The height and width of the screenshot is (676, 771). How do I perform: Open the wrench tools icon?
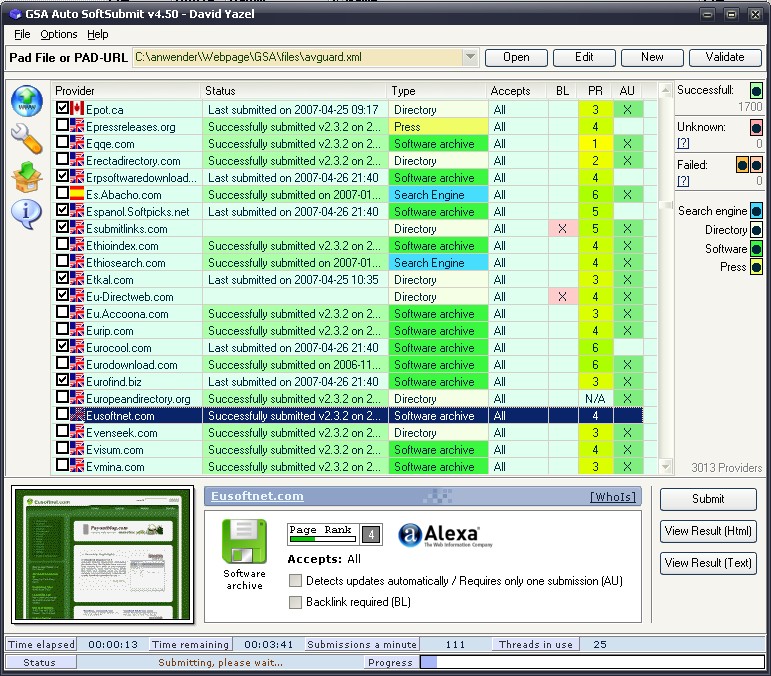[x=27, y=139]
